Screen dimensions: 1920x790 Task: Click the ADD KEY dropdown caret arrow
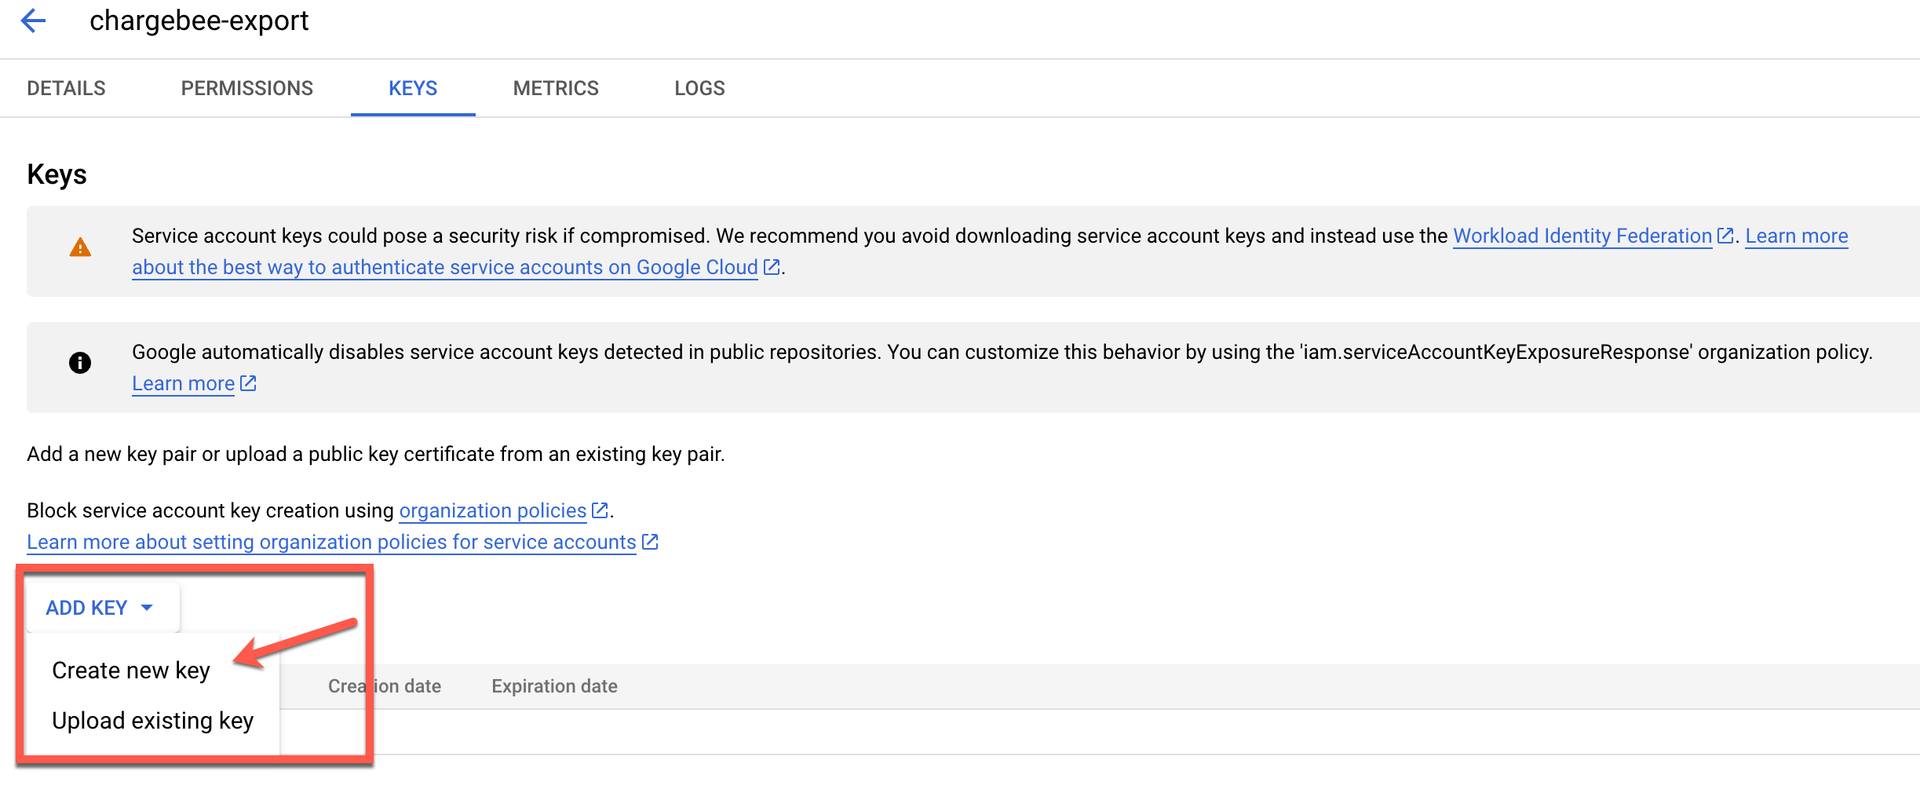click(147, 608)
